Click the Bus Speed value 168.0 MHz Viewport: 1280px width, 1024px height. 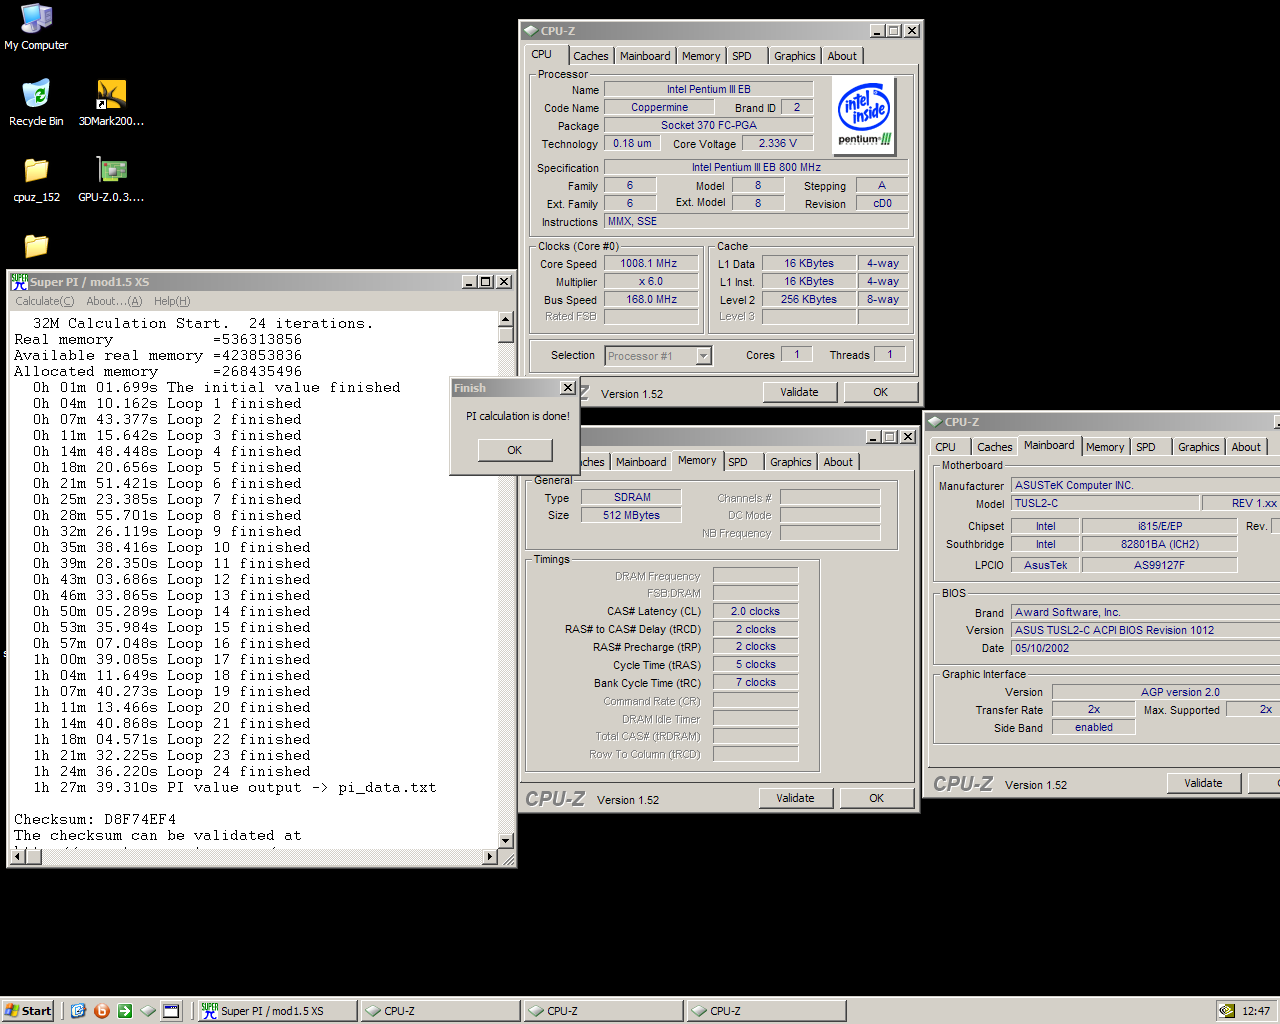[x=651, y=300]
